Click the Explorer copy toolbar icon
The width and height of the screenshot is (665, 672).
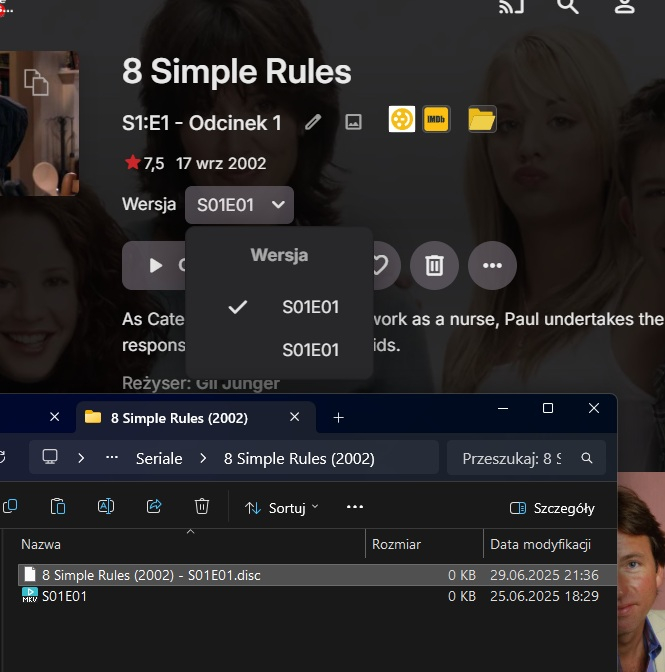pyautogui.click(x=9, y=507)
